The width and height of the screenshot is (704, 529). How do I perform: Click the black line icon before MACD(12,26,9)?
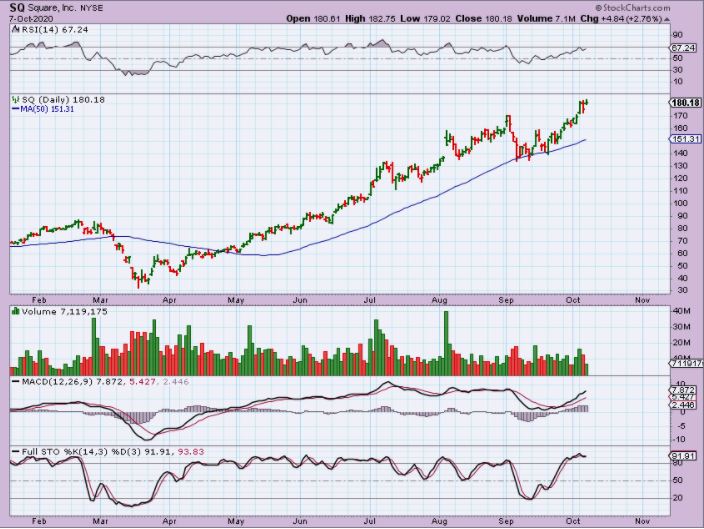[16, 382]
